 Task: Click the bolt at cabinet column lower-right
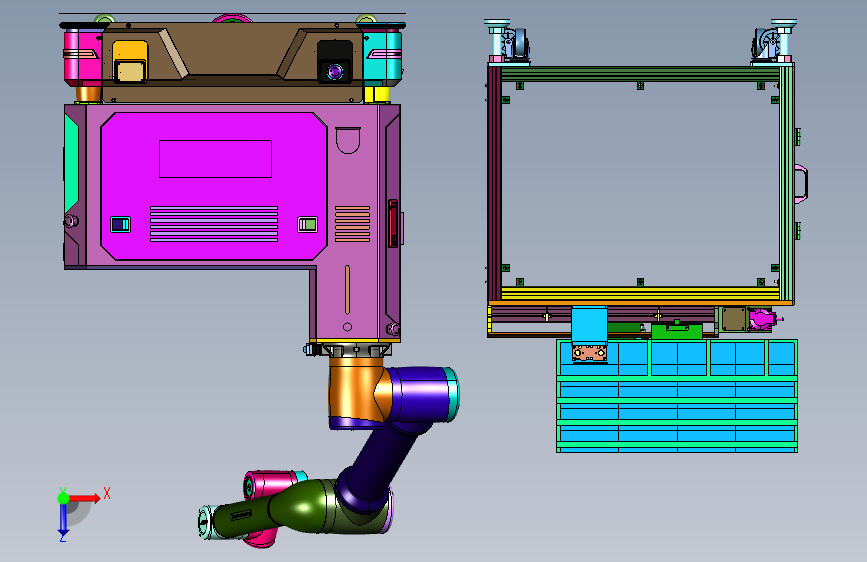[393, 329]
